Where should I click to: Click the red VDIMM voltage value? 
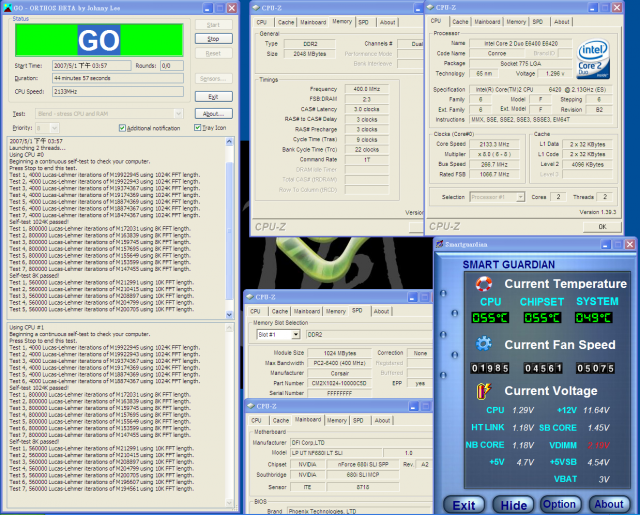[599, 445]
